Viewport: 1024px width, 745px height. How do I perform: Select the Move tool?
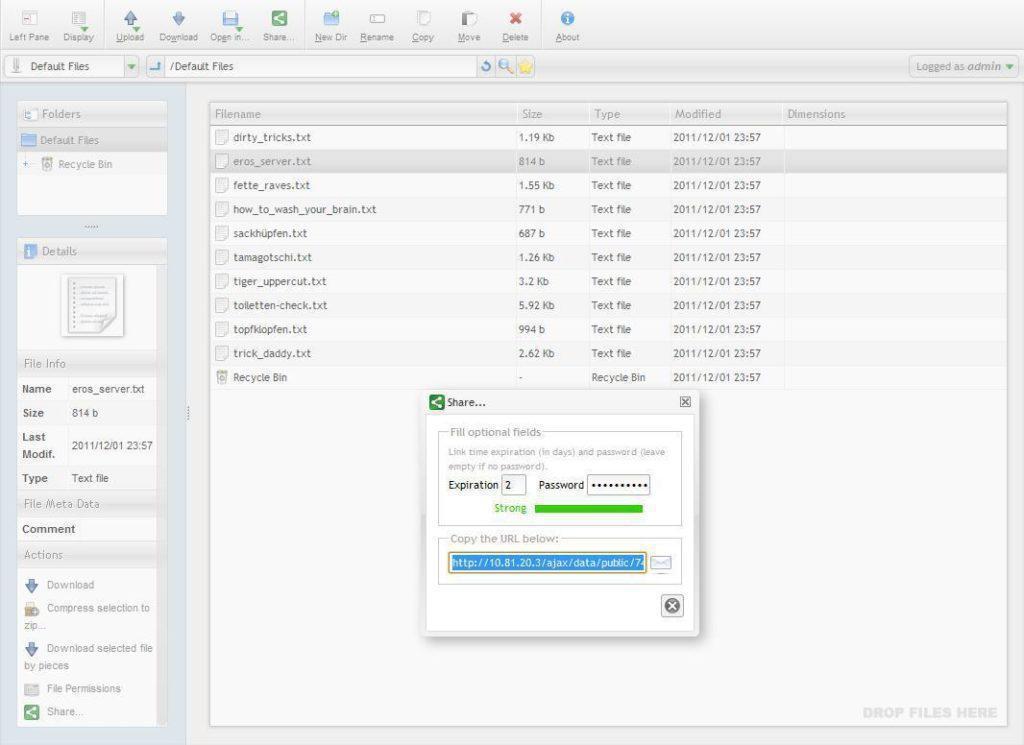coord(469,24)
